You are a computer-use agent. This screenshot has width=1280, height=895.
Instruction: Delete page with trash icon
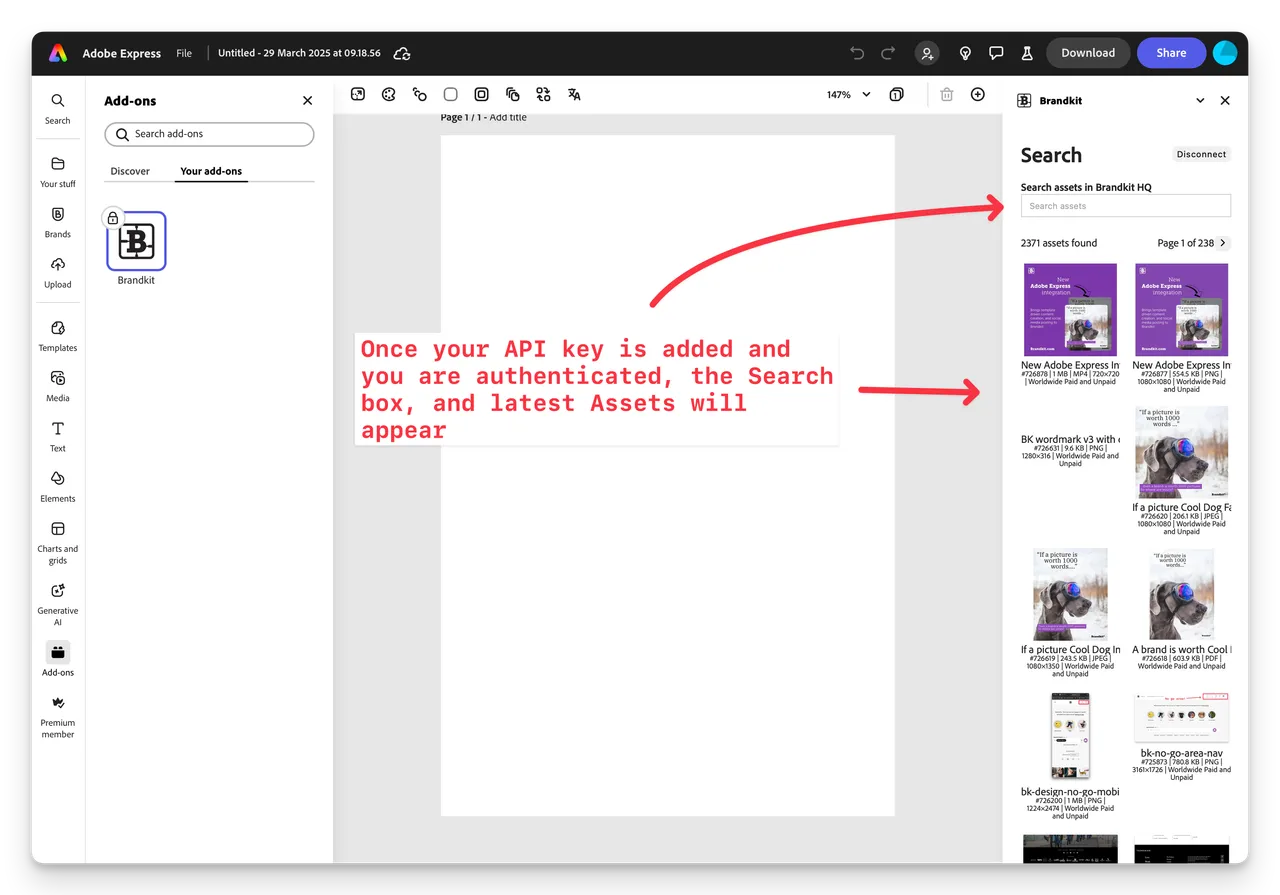tap(947, 94)
